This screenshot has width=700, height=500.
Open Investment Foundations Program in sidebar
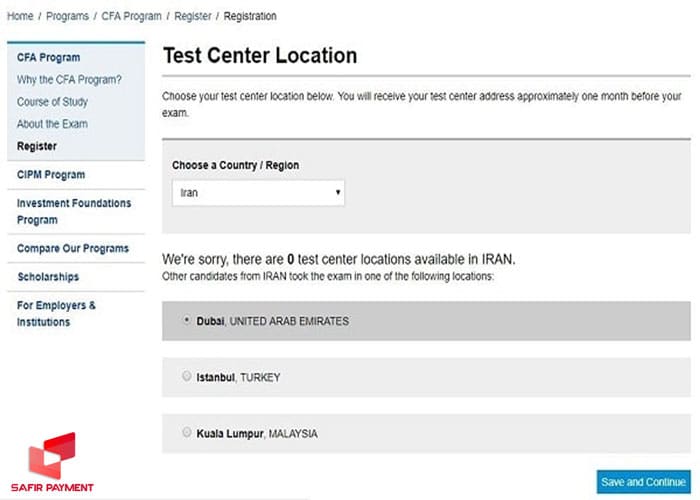pos(73,211)
